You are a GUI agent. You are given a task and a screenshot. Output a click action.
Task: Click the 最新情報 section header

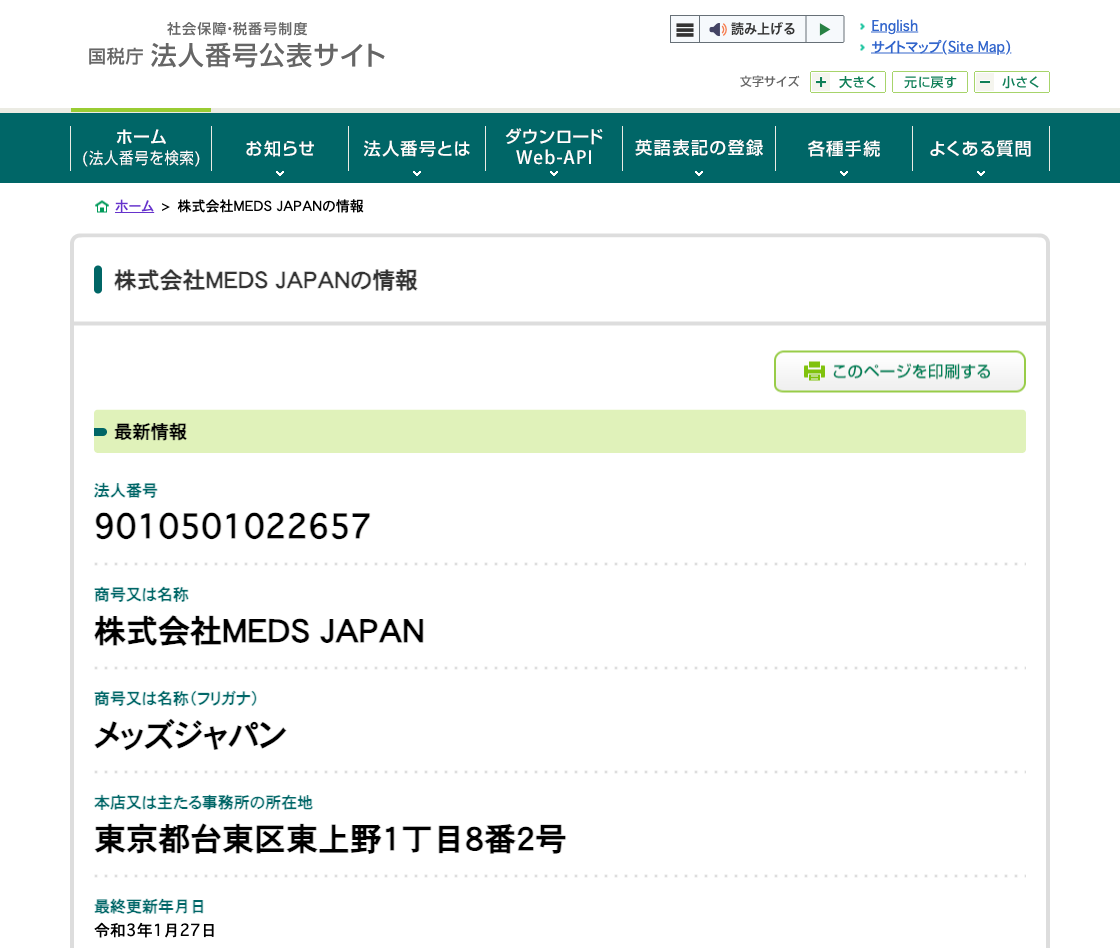[x=560, y=431]
